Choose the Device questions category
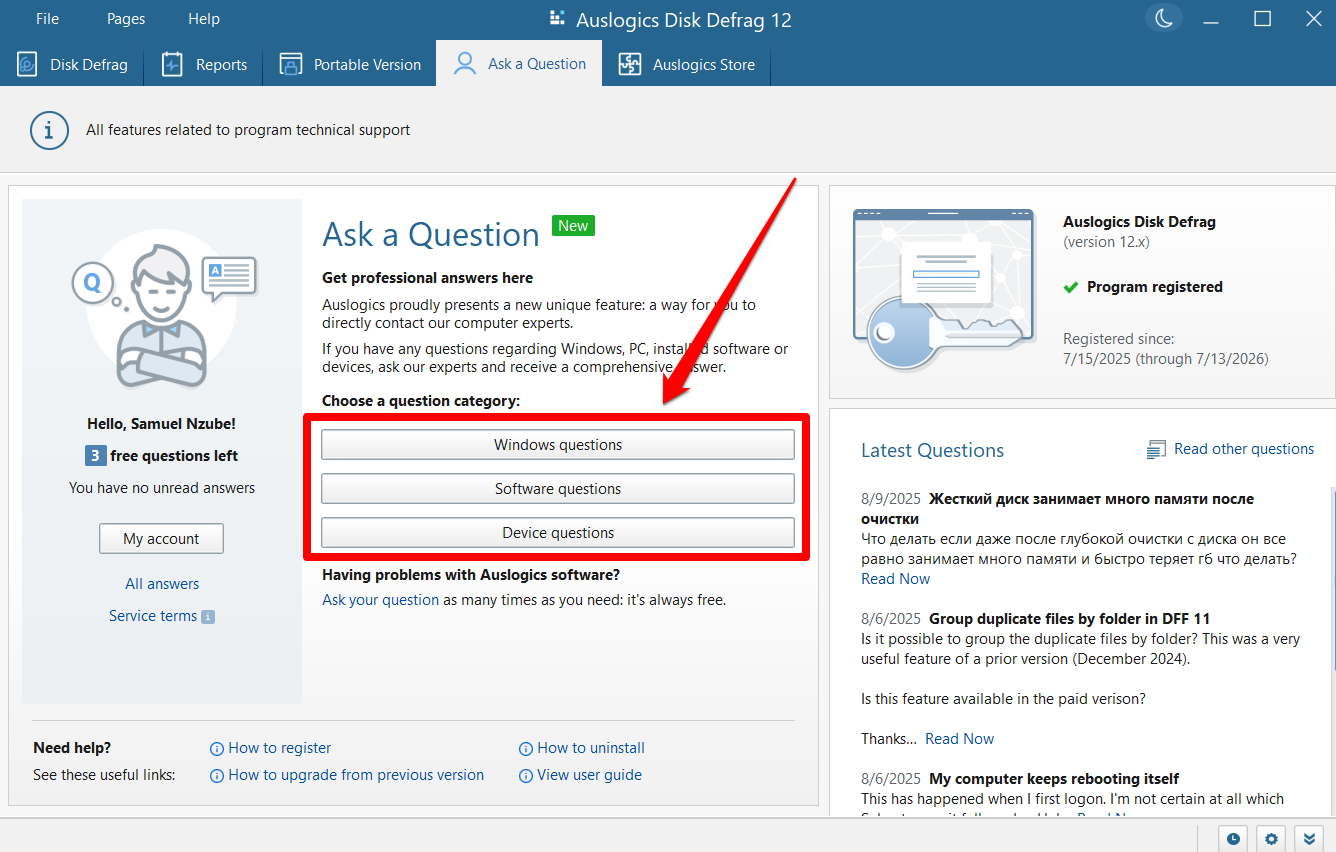The image size is (1336, 852). pyautogui.click(x=558, y=533)
